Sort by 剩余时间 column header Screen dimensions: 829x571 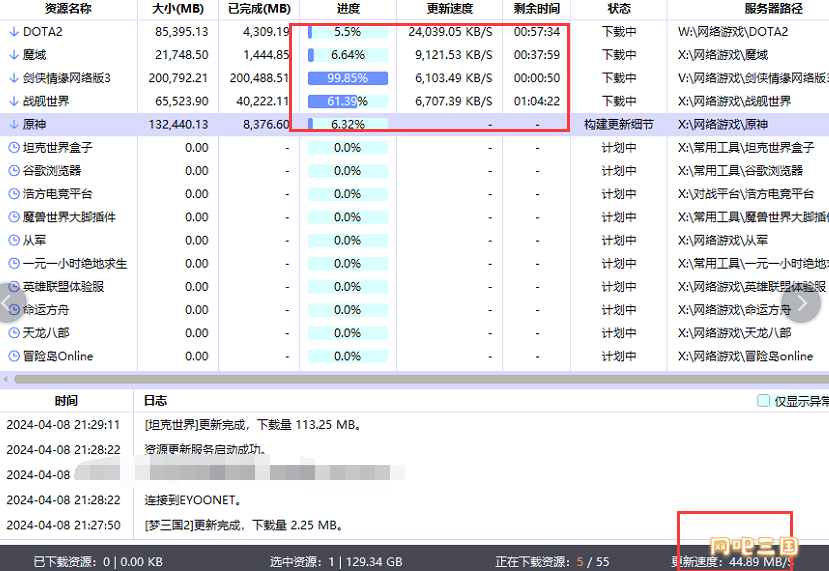tap(537, 9)
